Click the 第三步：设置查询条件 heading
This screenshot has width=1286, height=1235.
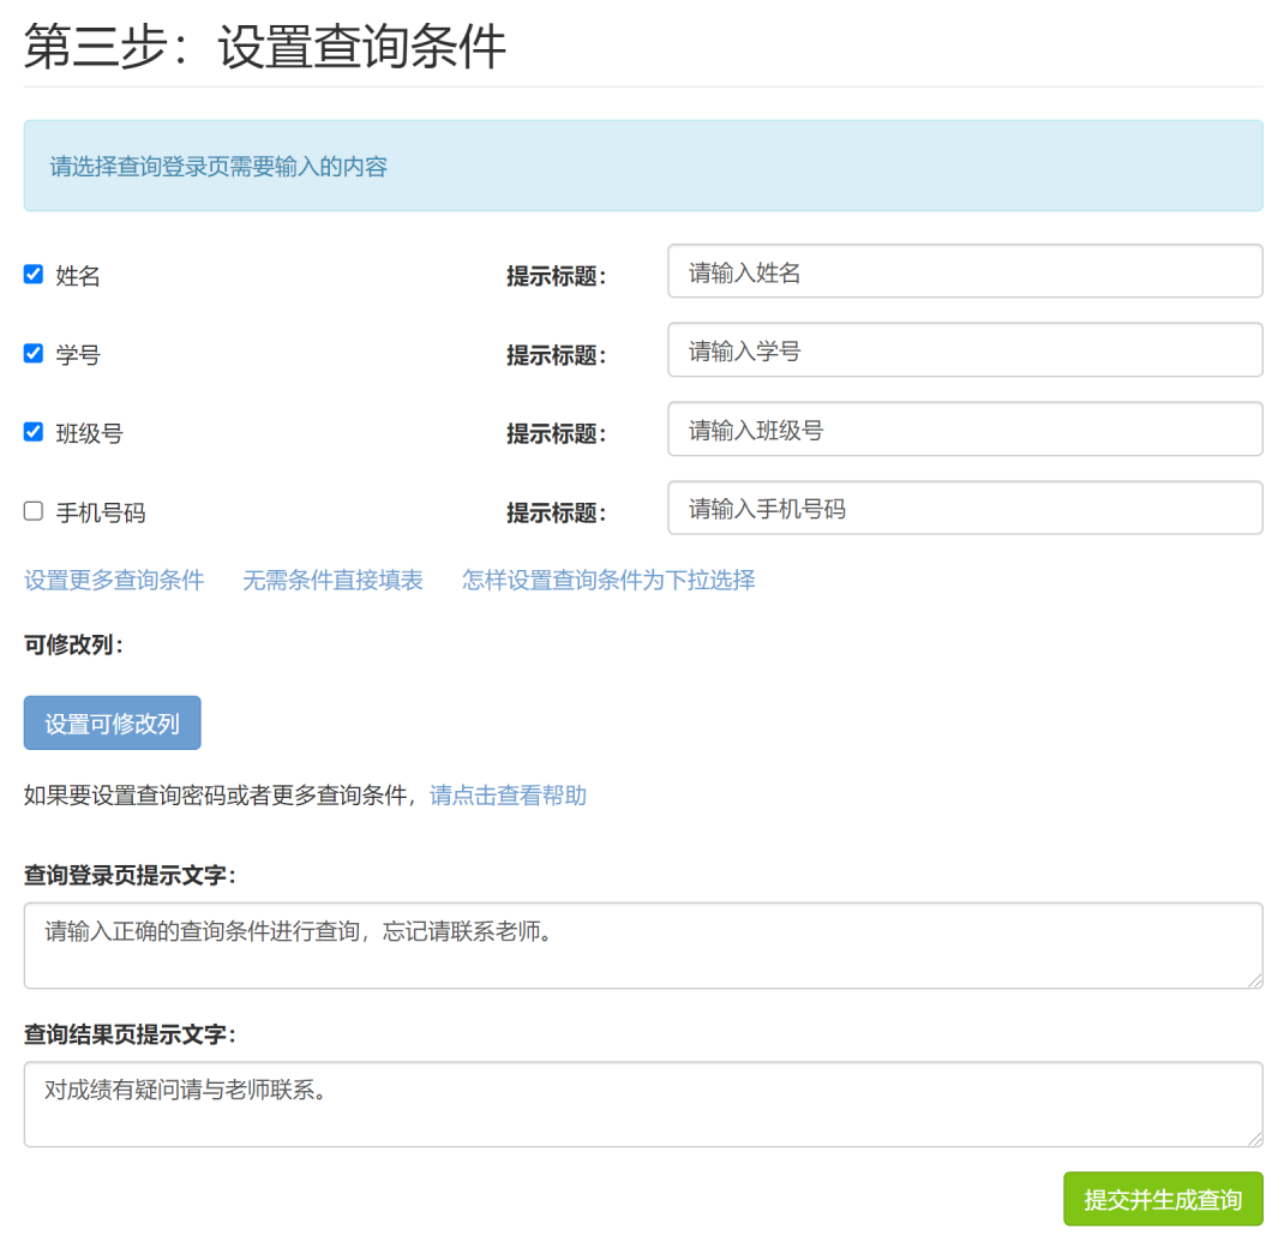pos(265,47)
